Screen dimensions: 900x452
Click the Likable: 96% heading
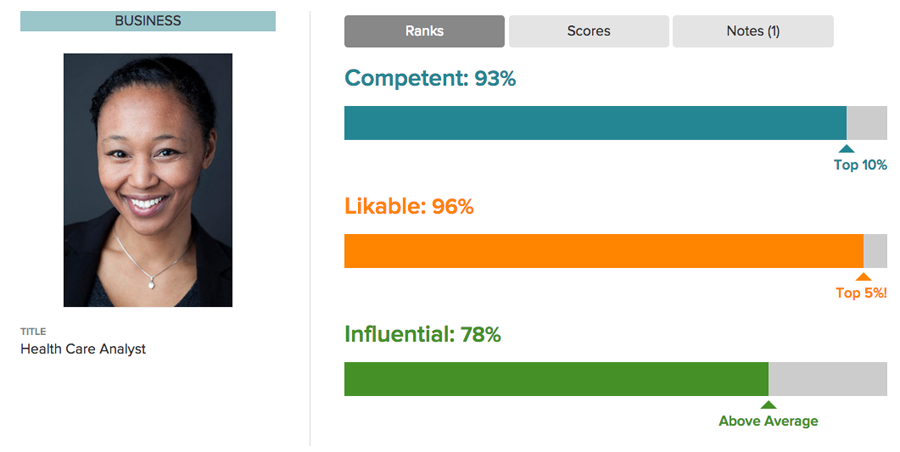pos(409,206)
